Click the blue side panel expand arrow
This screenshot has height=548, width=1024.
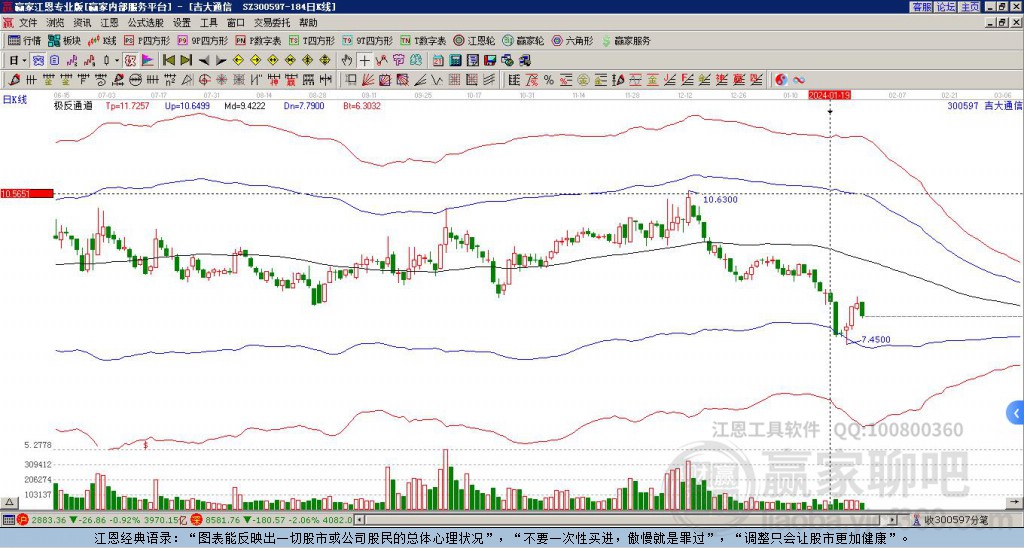[1016, 413]
